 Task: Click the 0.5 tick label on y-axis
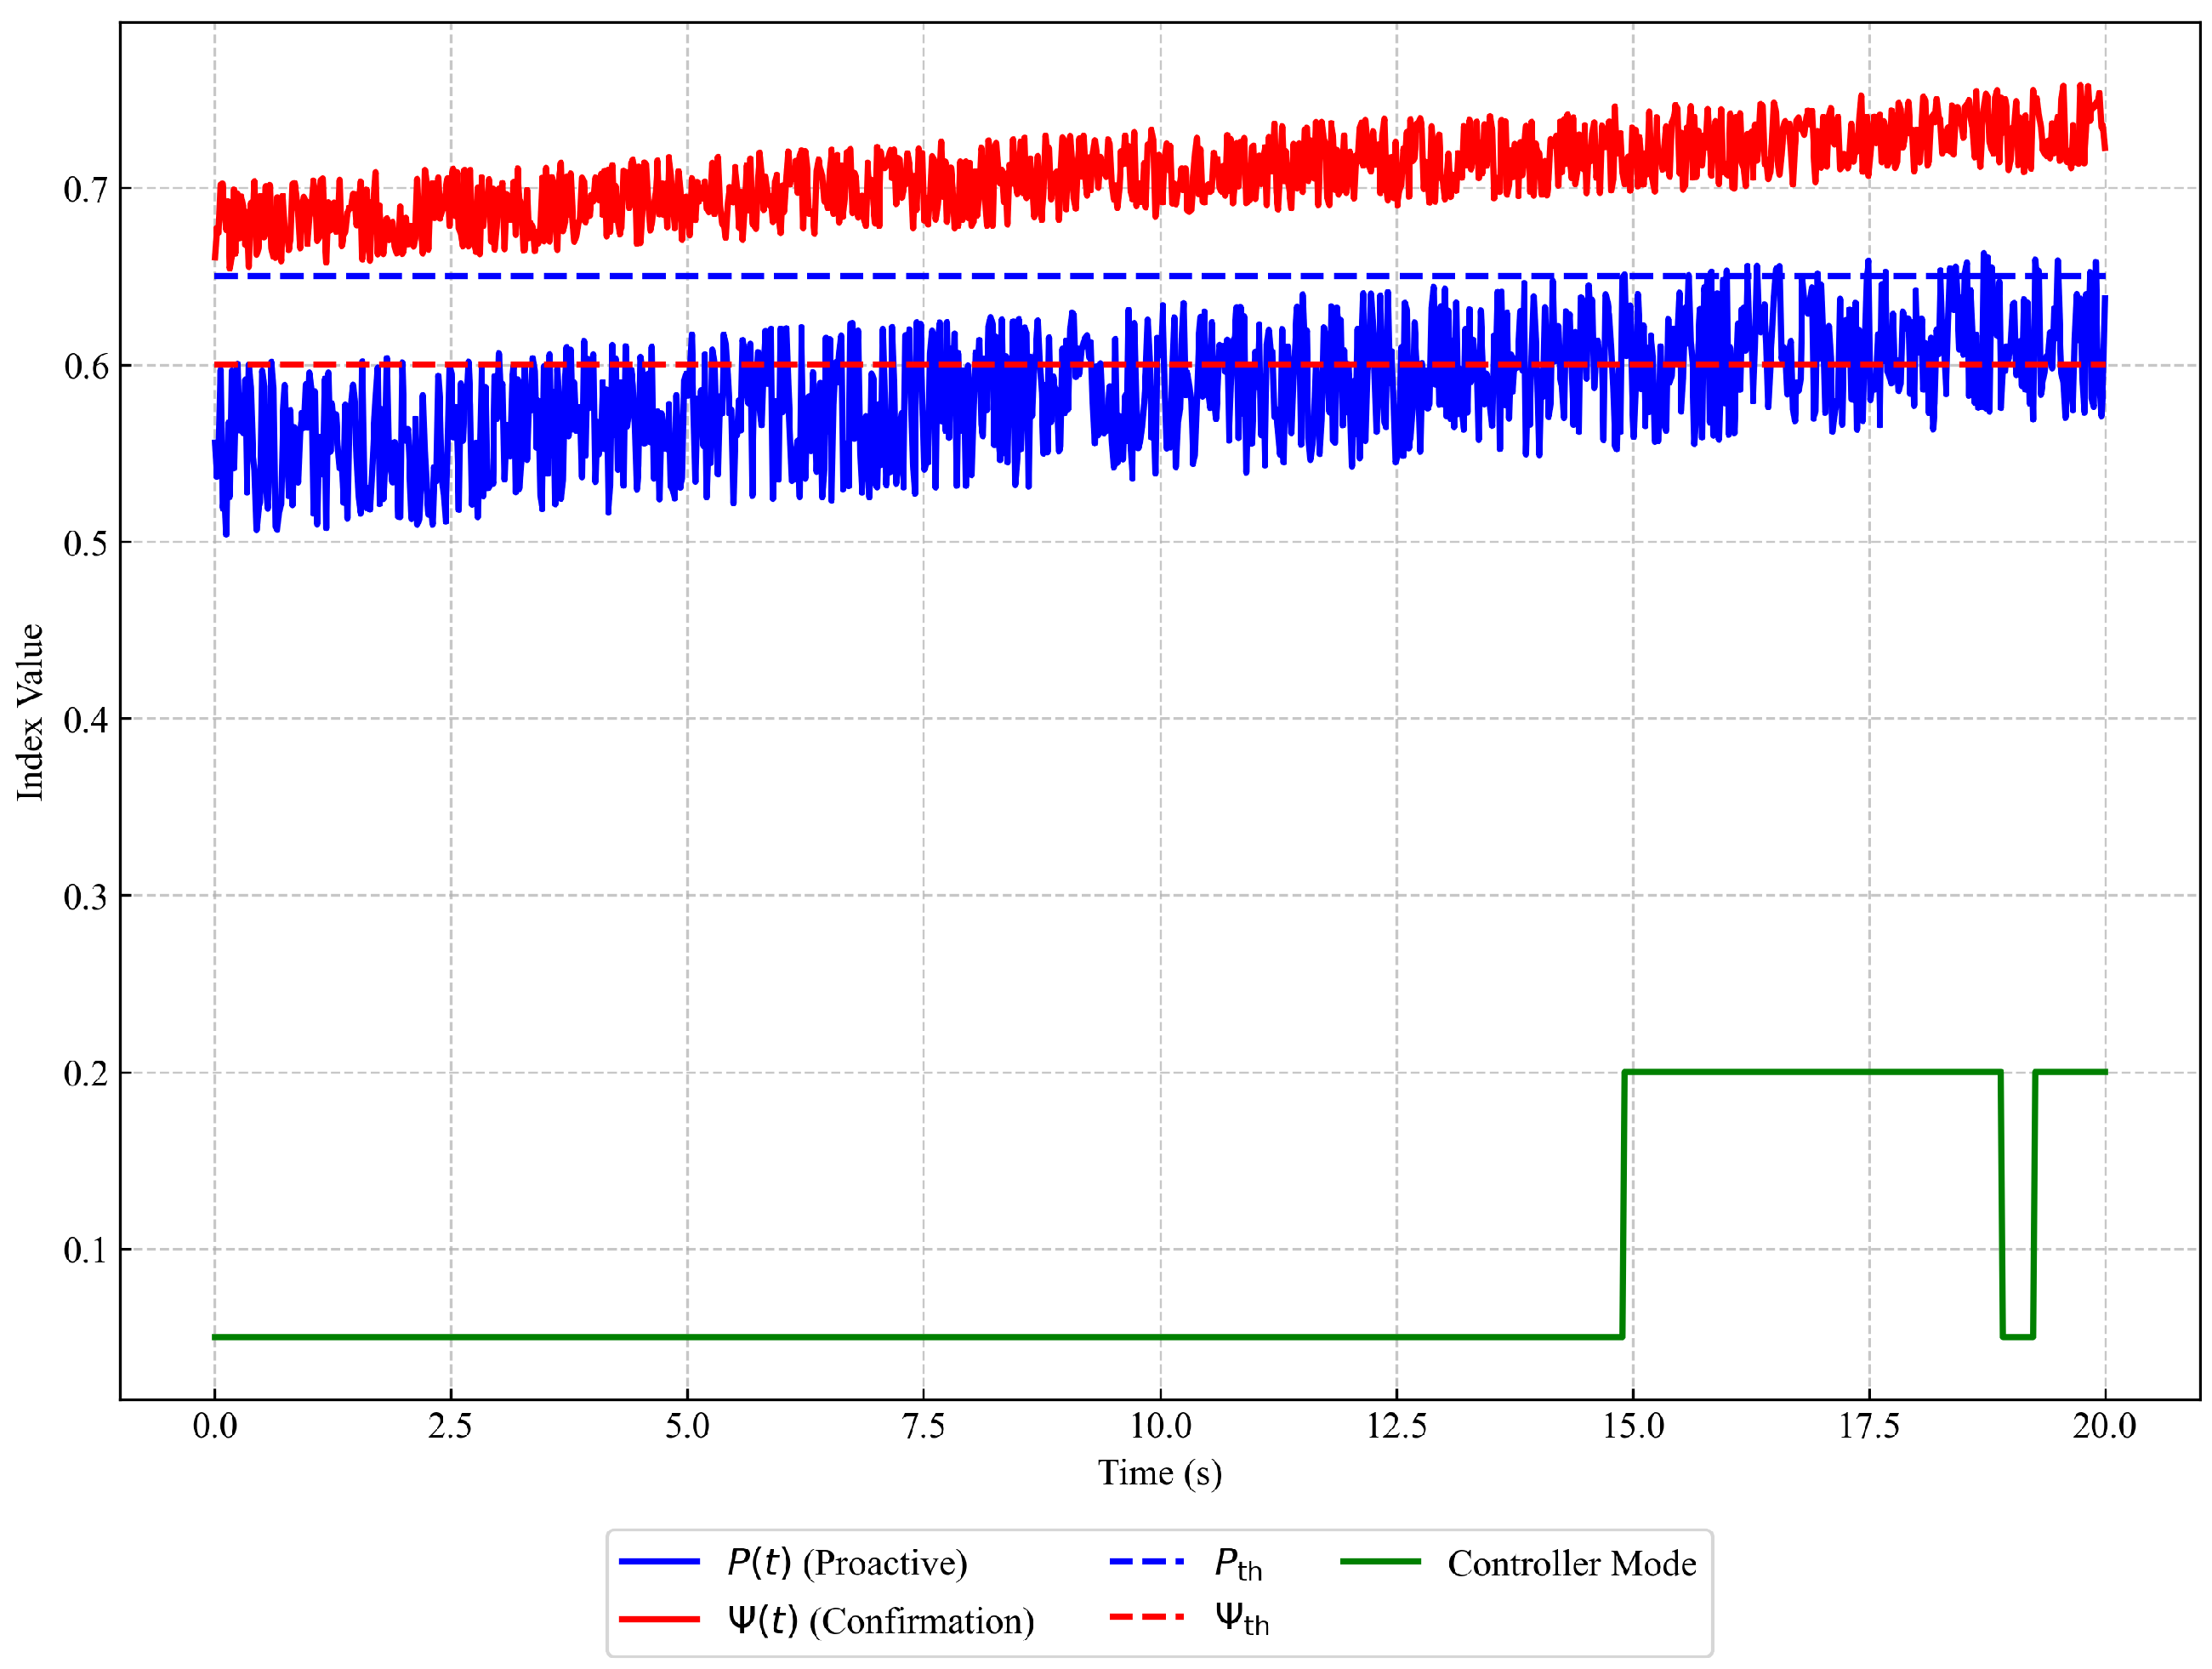click(85, 543)
